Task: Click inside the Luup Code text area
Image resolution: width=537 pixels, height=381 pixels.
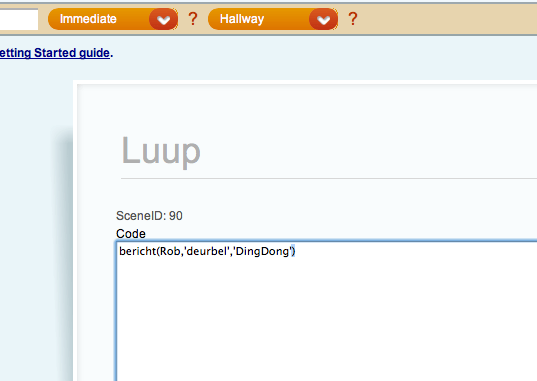Action: (x=326, y=312)
